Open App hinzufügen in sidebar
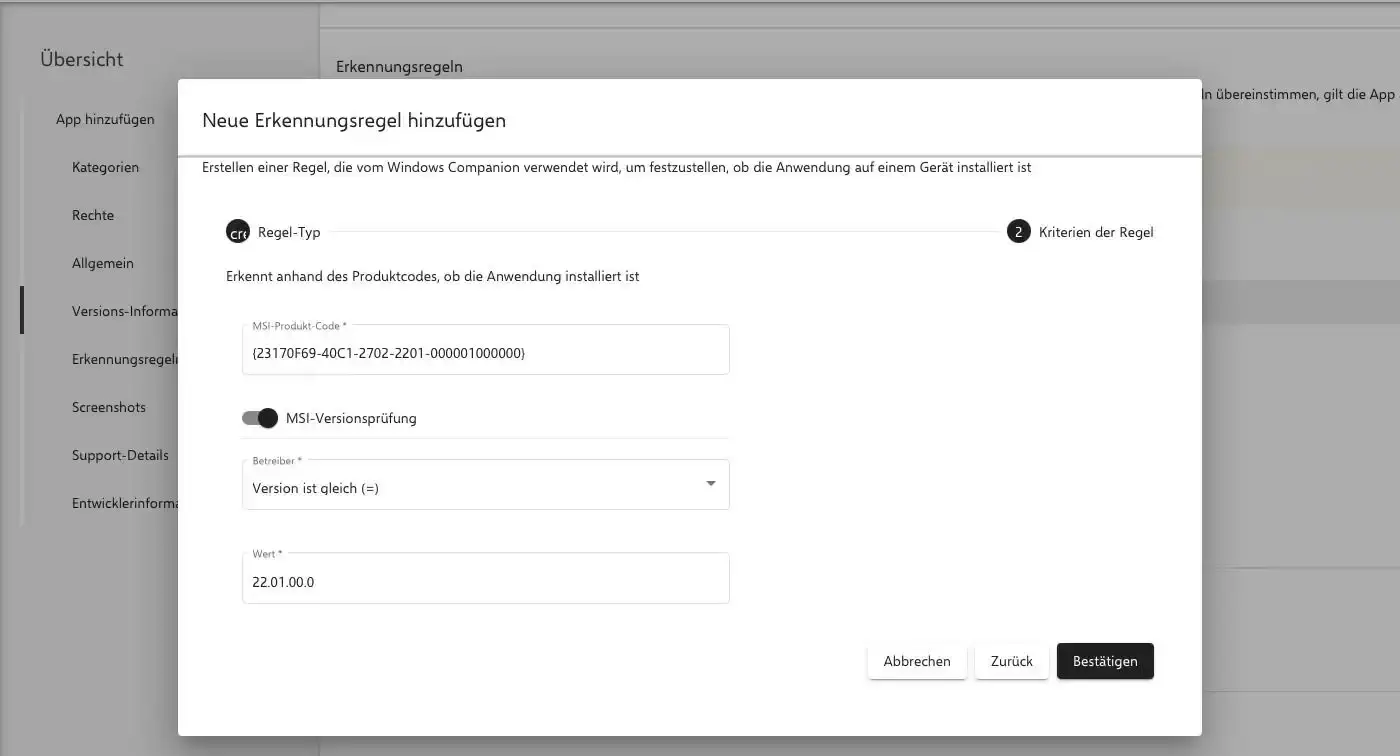This screenshot has height=756, width=1400. click(x=105, y=119)
